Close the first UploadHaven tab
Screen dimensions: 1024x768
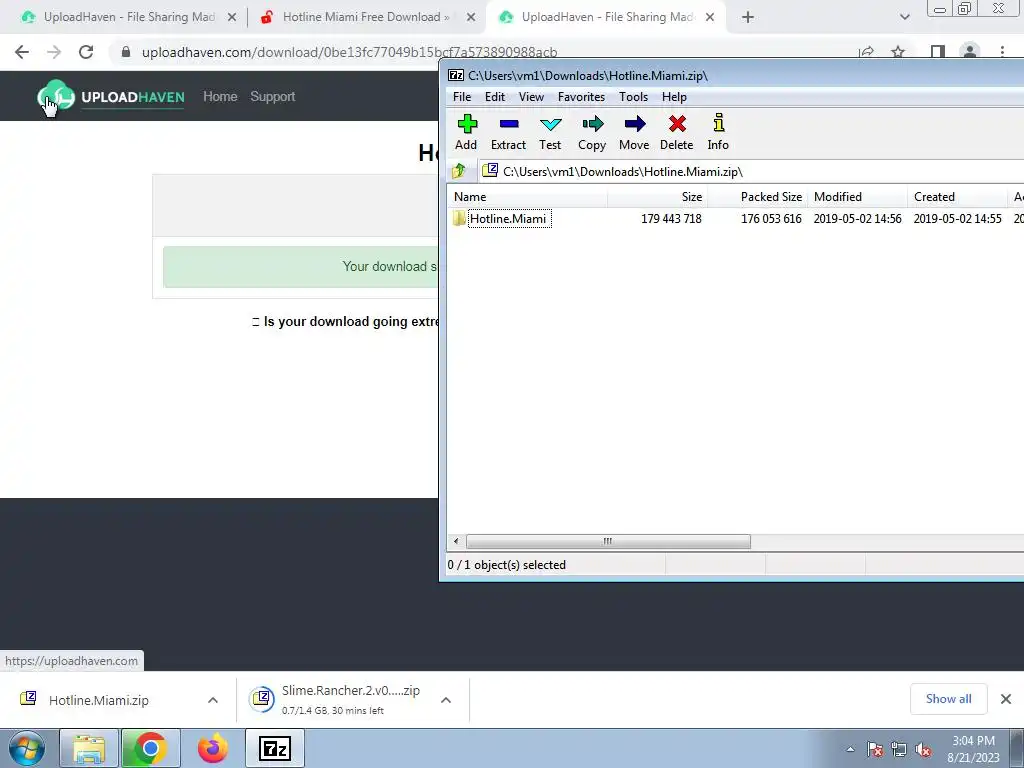(x=232, y=18)
